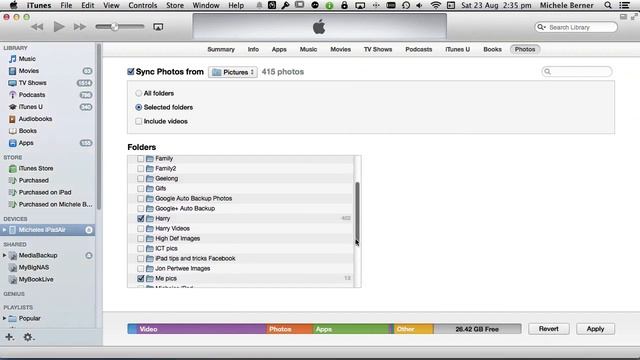Click the Previous track rewind button
The height and width of the screenshot is (360, 640).
pos(37,27)
